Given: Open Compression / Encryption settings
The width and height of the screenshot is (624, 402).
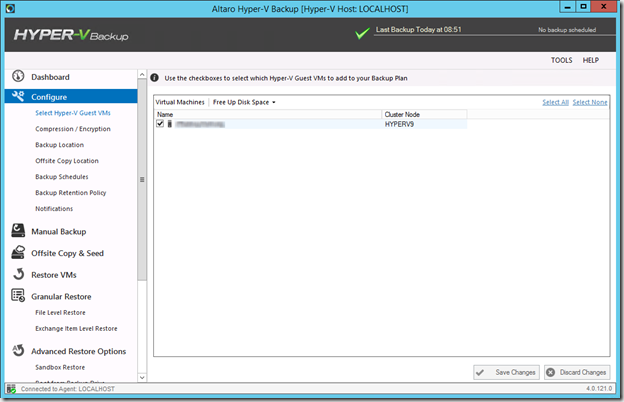Looking at the screenshot, I should pyautogui.click(x=73, y=129).
